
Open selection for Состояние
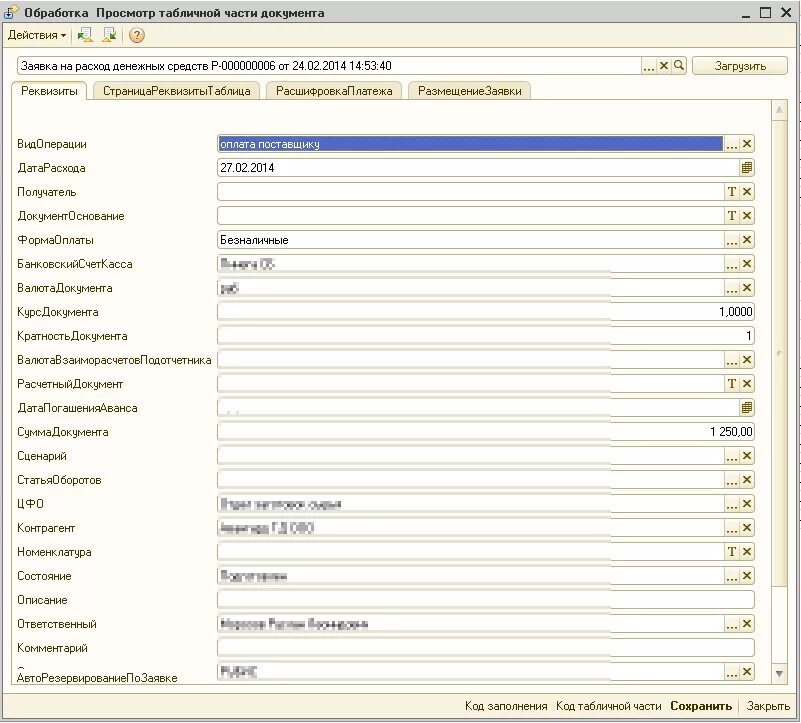pos(732,576)
